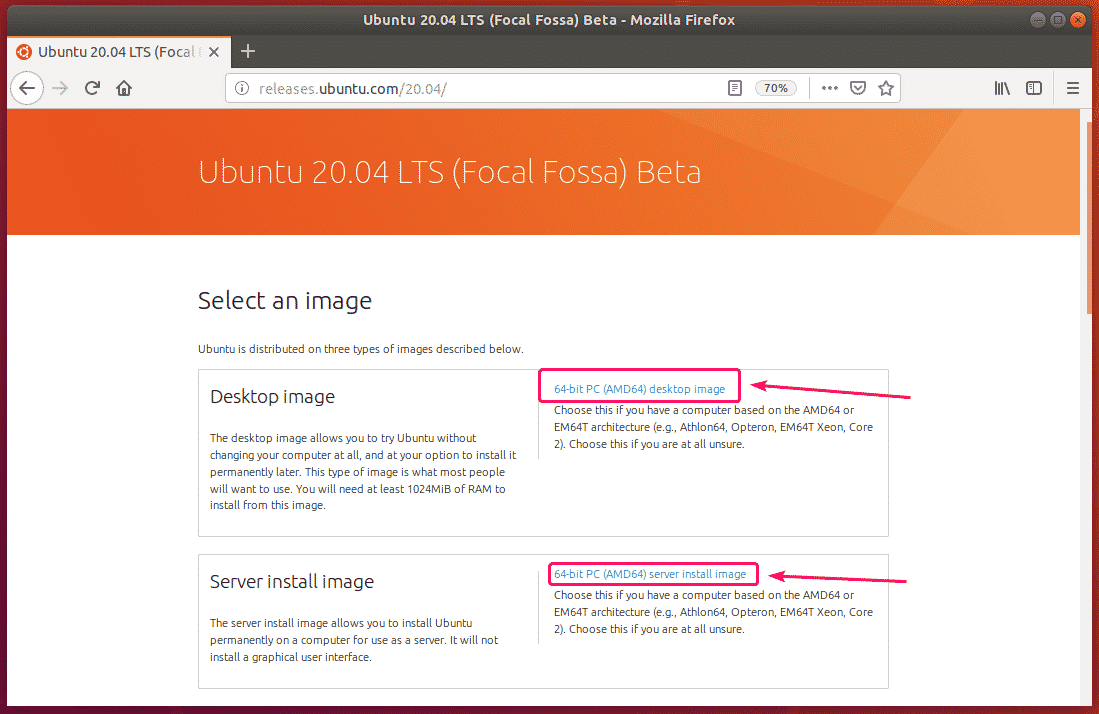1099x714 pixels.
Task: Click 'The server install image allows you' paragraph
Action: [x=354, y=640]
